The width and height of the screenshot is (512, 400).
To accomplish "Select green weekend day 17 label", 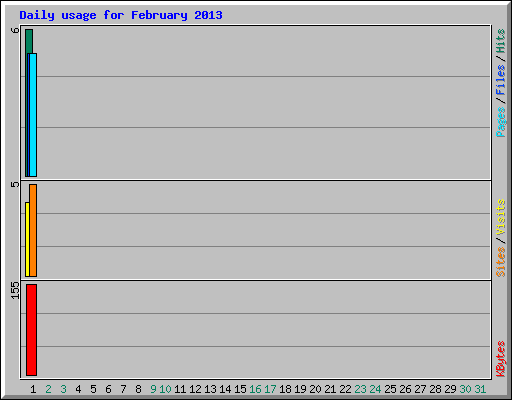I will [x=270, y=389].
